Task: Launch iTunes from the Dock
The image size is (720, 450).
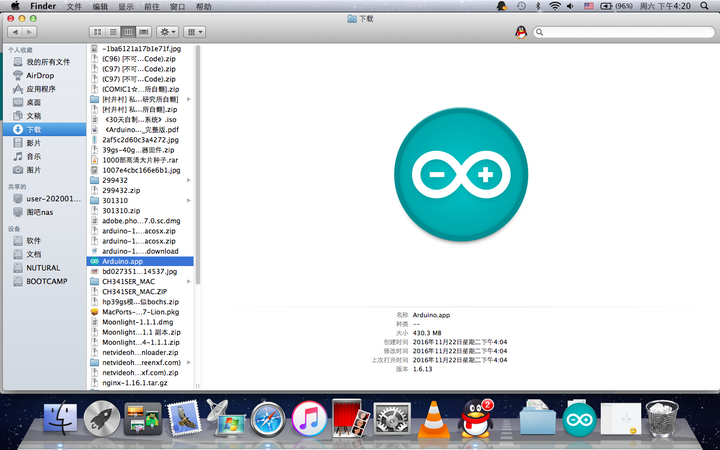Action: pyautogui.click(x=309, y=419)
